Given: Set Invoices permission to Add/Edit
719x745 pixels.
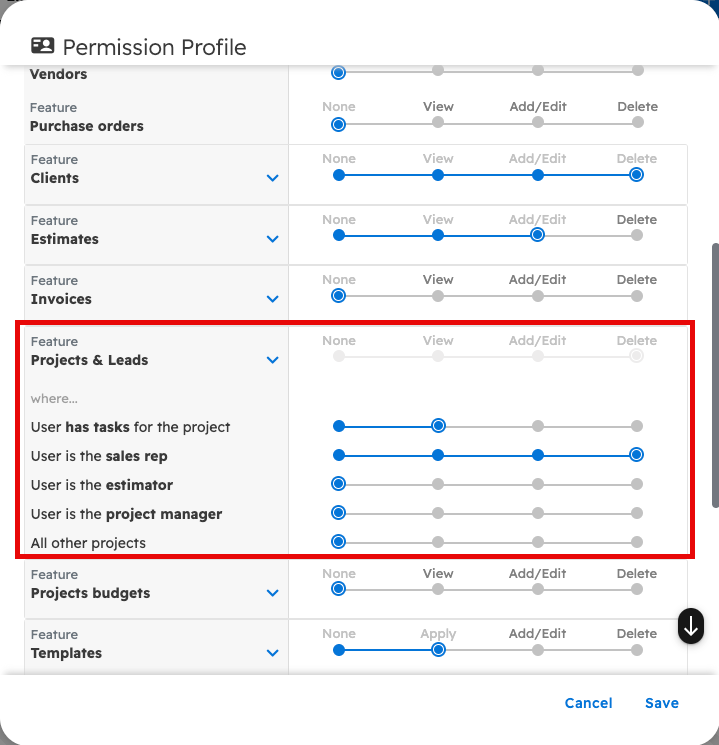Looking at the screenshot, I should point(538,295).
